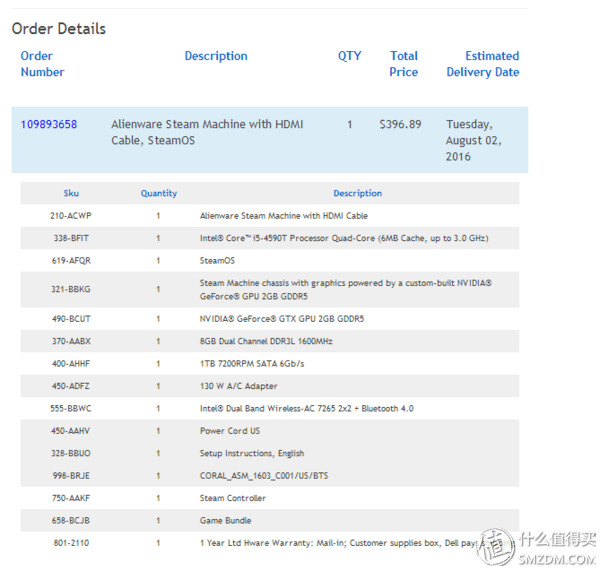Image resolution: width=600 pixels, height=571 pixels.
Task: Click the Order Details heading
Action: [59, 29]
